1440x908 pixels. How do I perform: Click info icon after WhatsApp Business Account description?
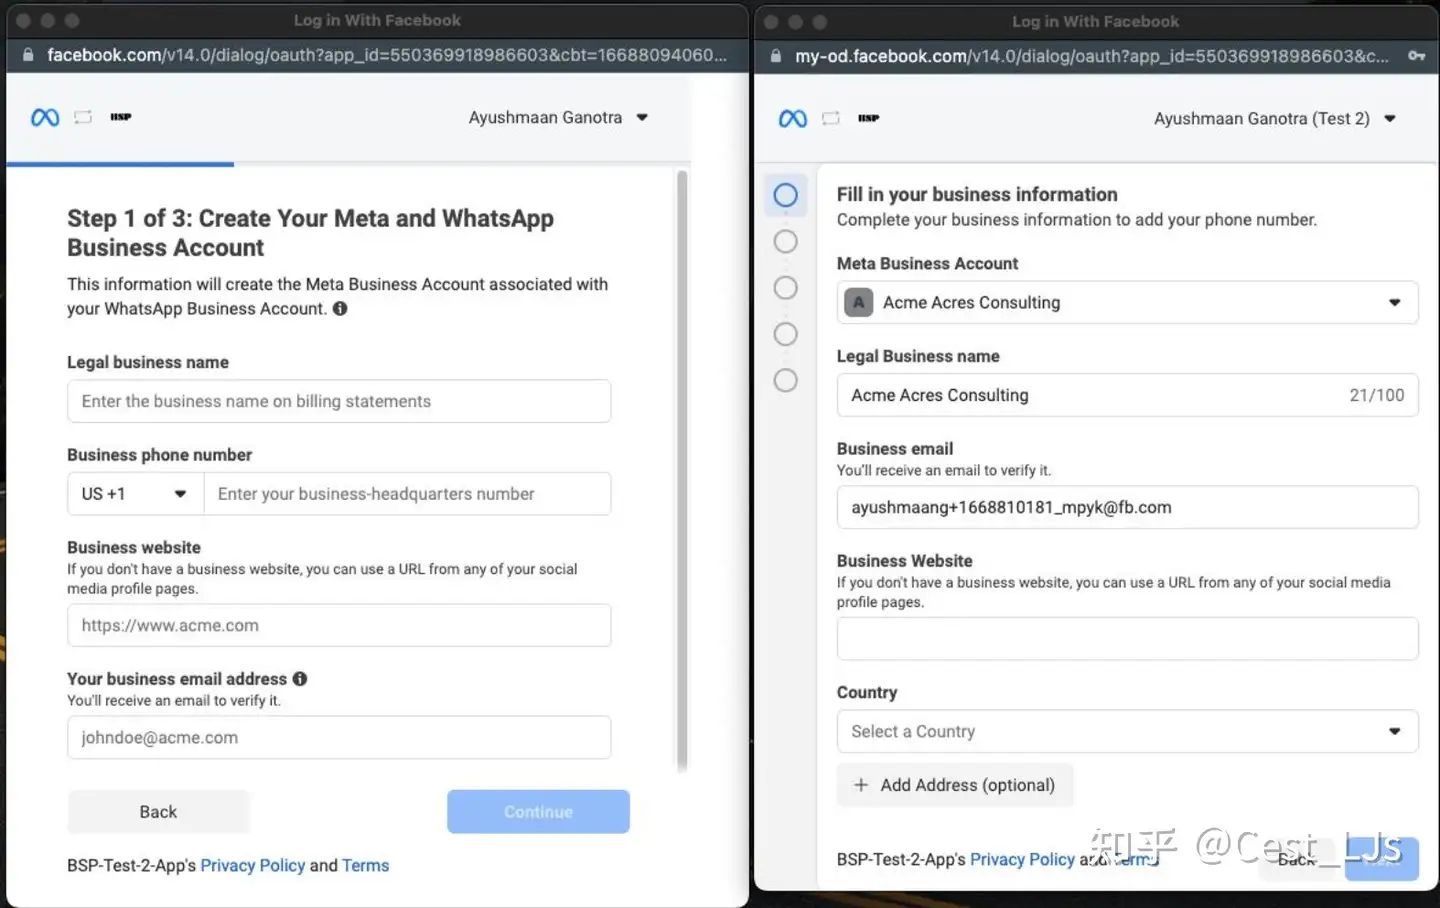(340, 309)
